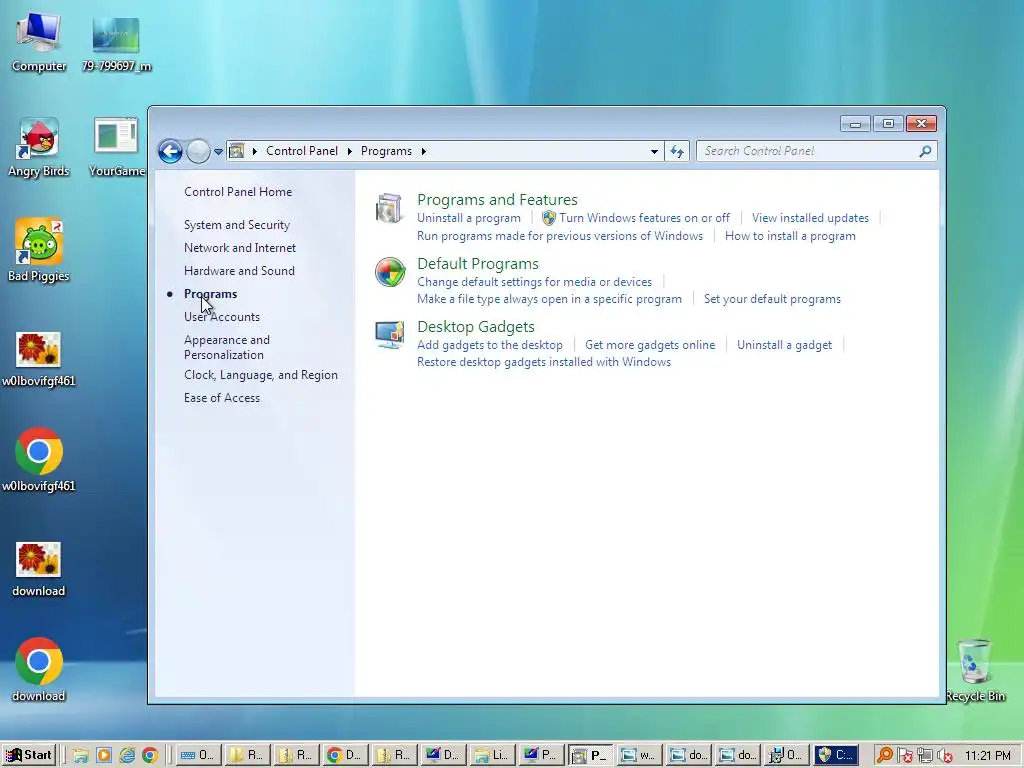Click the Back arrow button in Control Panel
The image size is (1024, 768).
click(x=170, y=152)
